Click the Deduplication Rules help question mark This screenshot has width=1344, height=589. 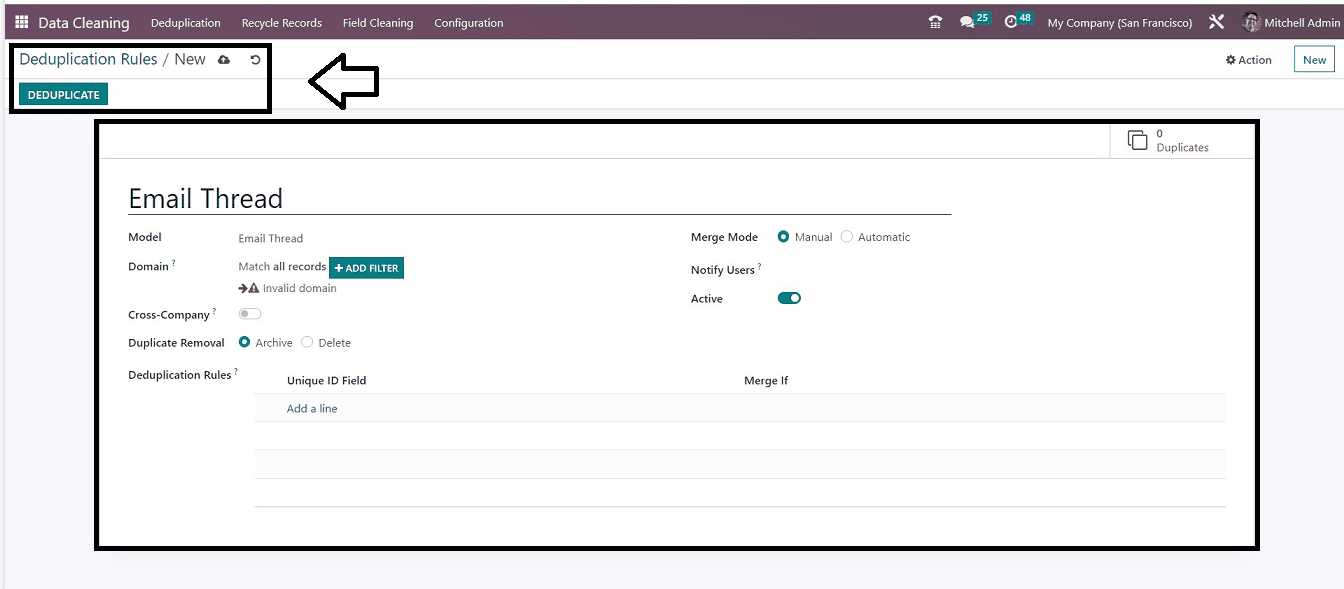pos(236,371)
